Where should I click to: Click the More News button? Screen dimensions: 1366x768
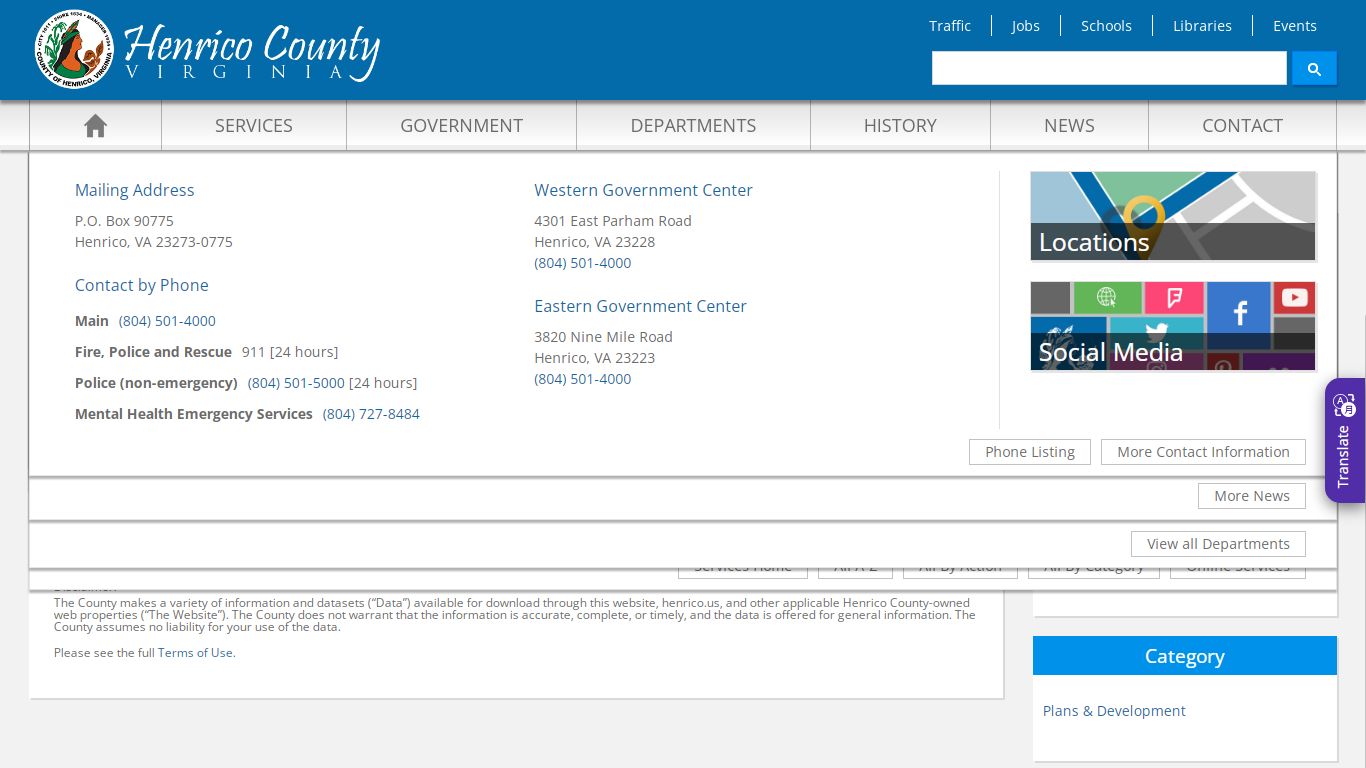coord(1252,496)
